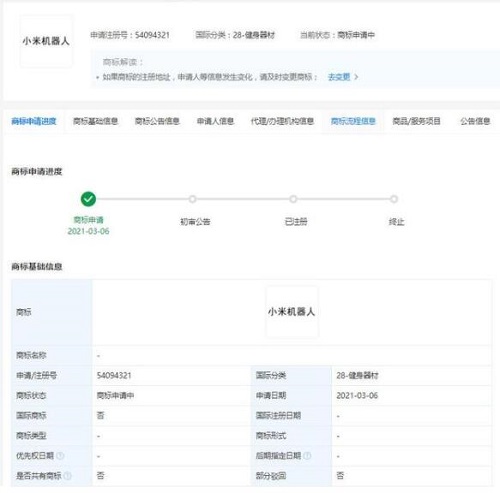
Task: Select the 公告信息 tab
Action: pos(475,121)
